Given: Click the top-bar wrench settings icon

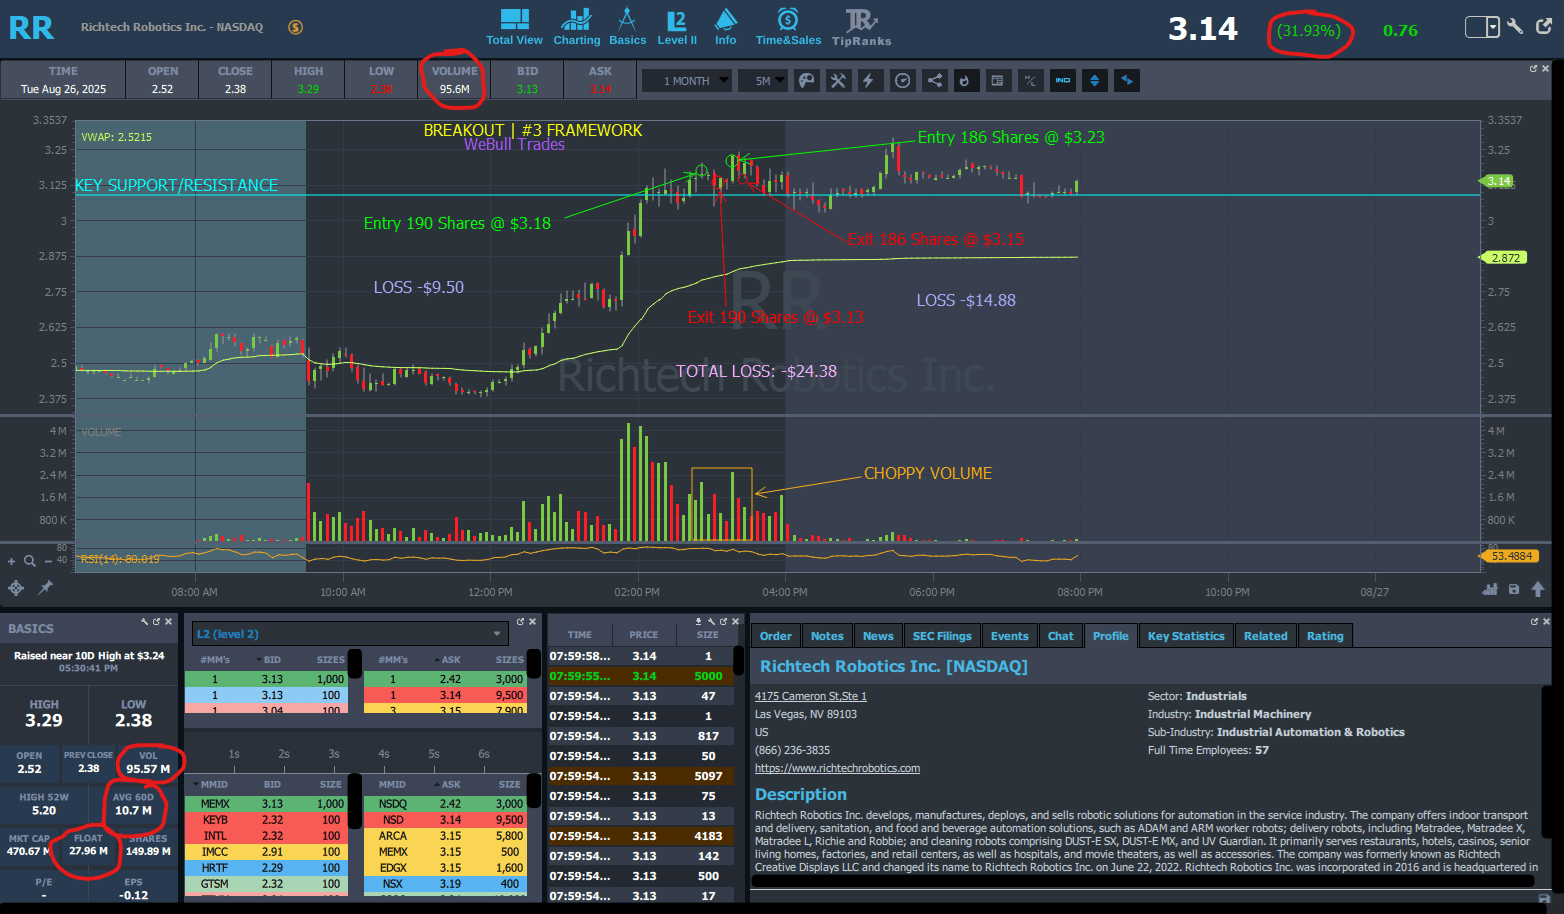Looking at the screenshot, I should pyautogui.click(x=1516, y=27).
